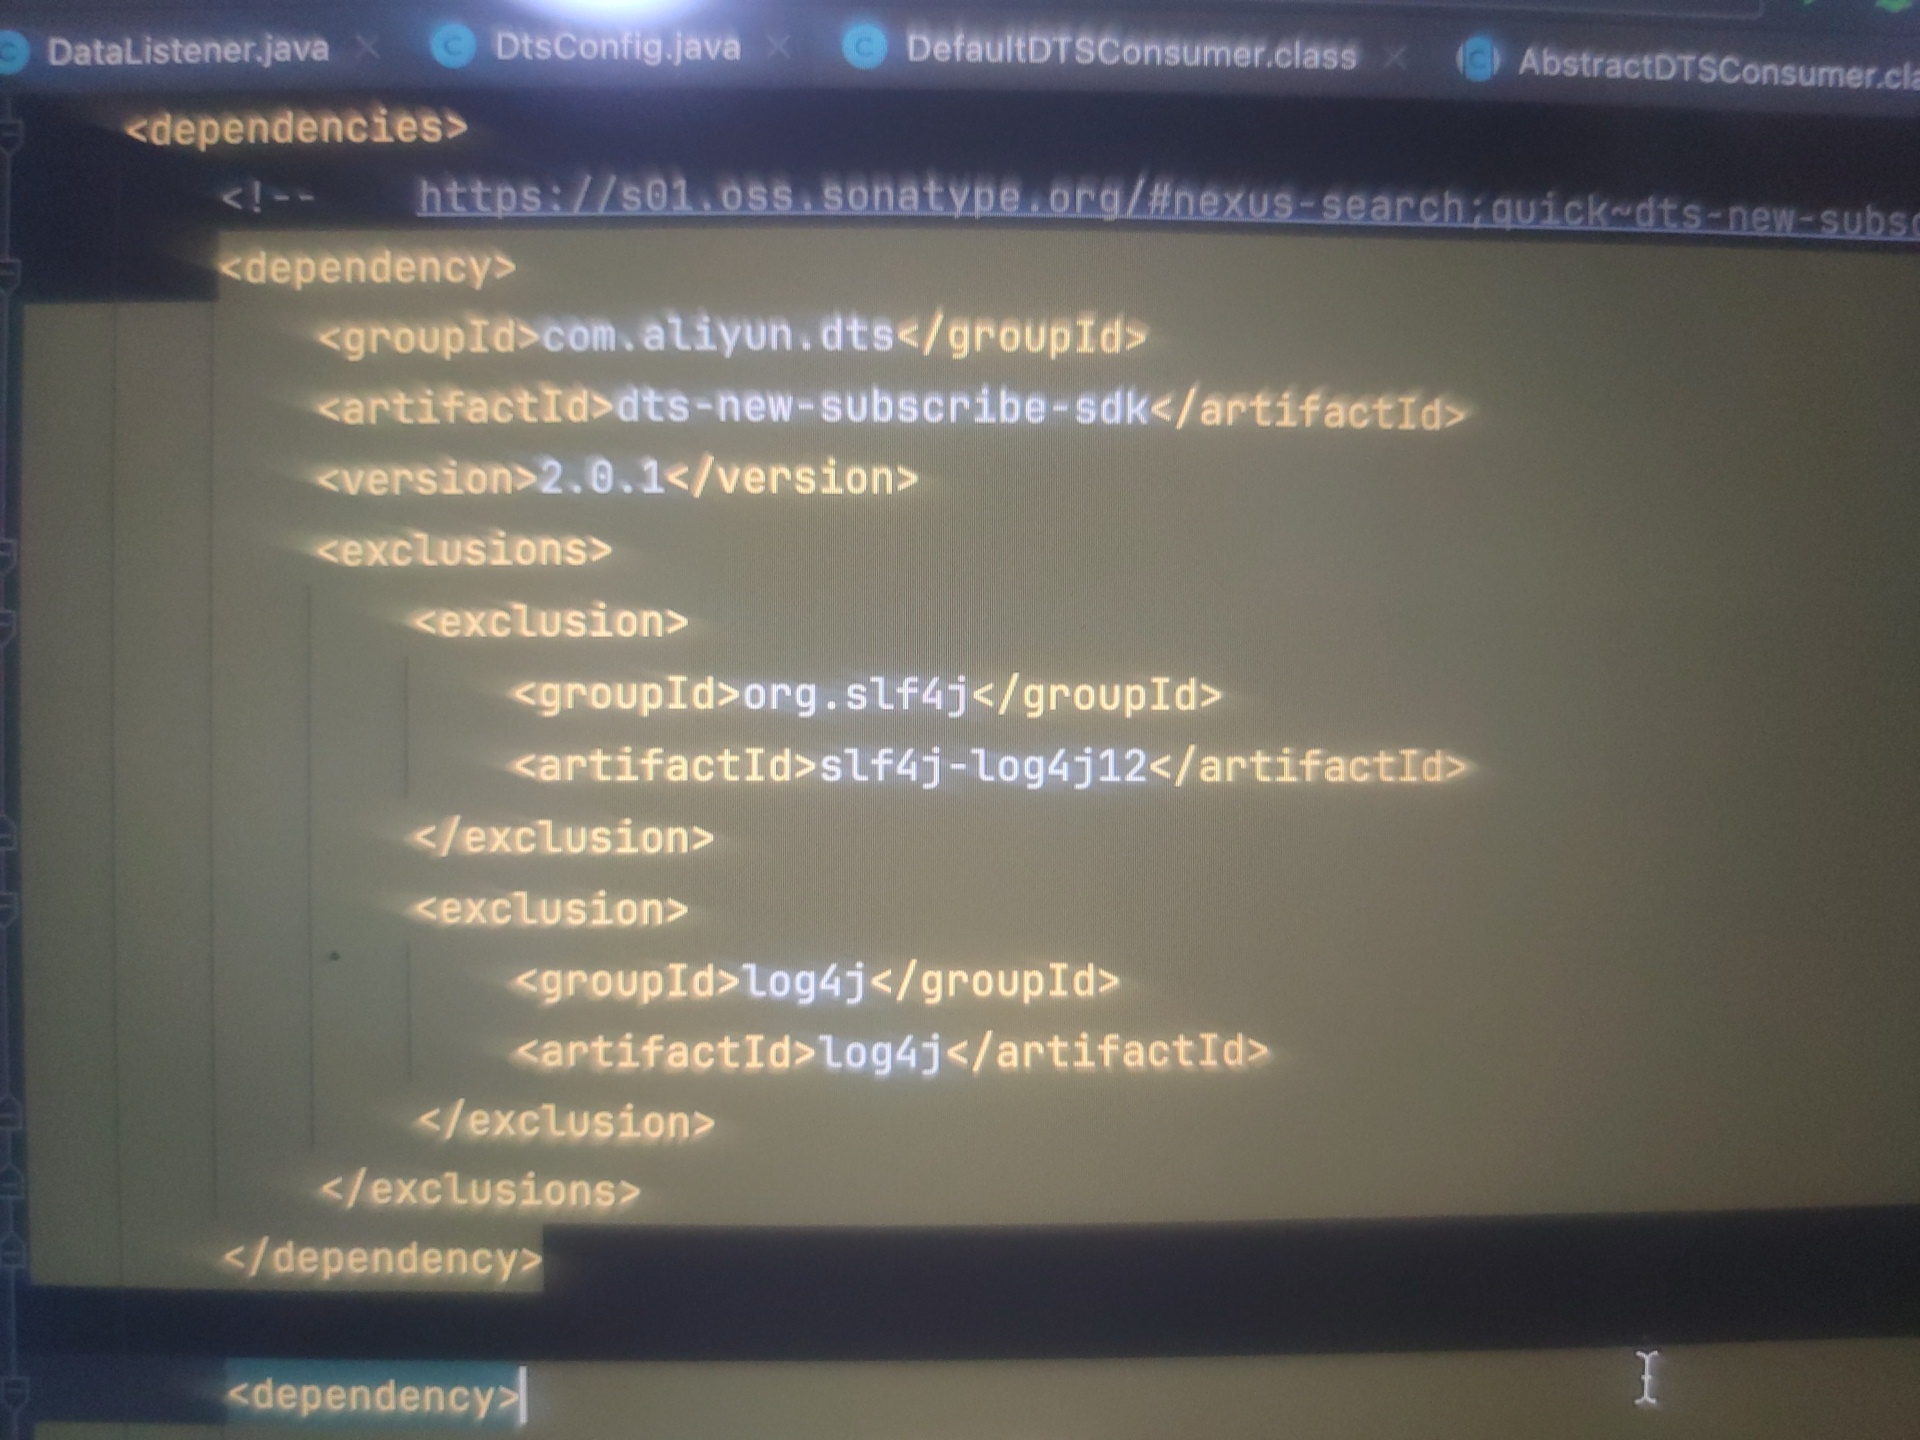Image resolution: width=1920 pixels, height=1440 pixels.
Task: Open the DtsConfig.java tab
Action: [x=617, y=47]
